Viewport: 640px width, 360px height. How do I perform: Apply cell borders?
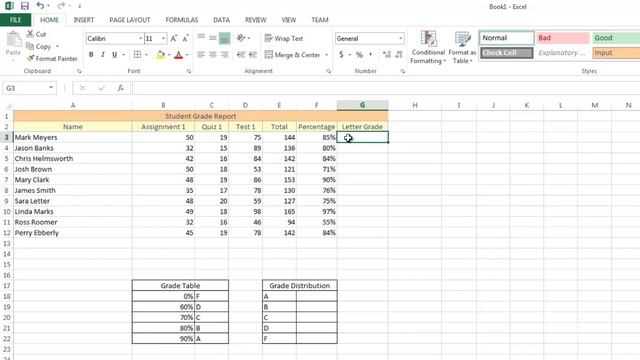[138, 55]
